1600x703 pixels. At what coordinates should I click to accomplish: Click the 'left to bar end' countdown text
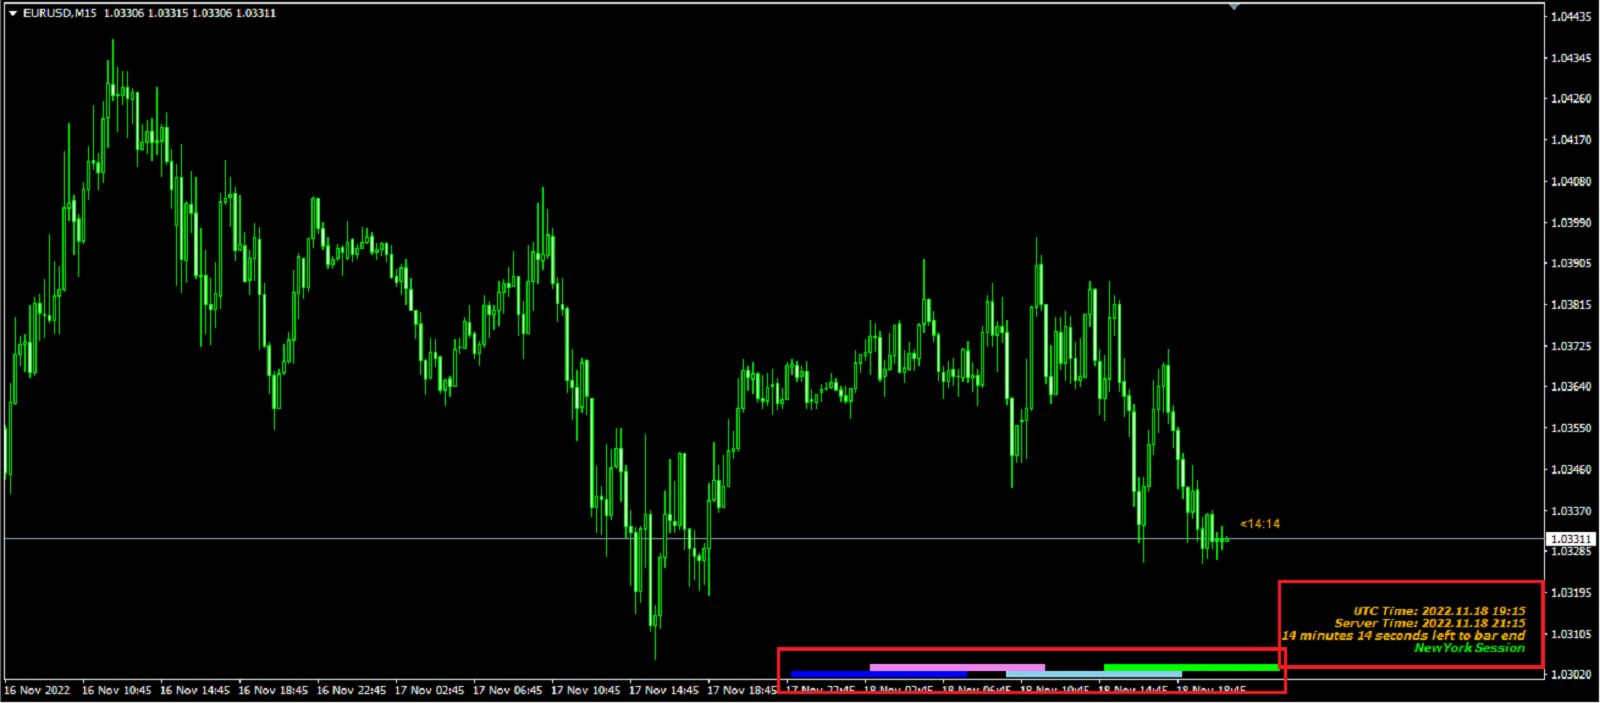point(1403,636)
